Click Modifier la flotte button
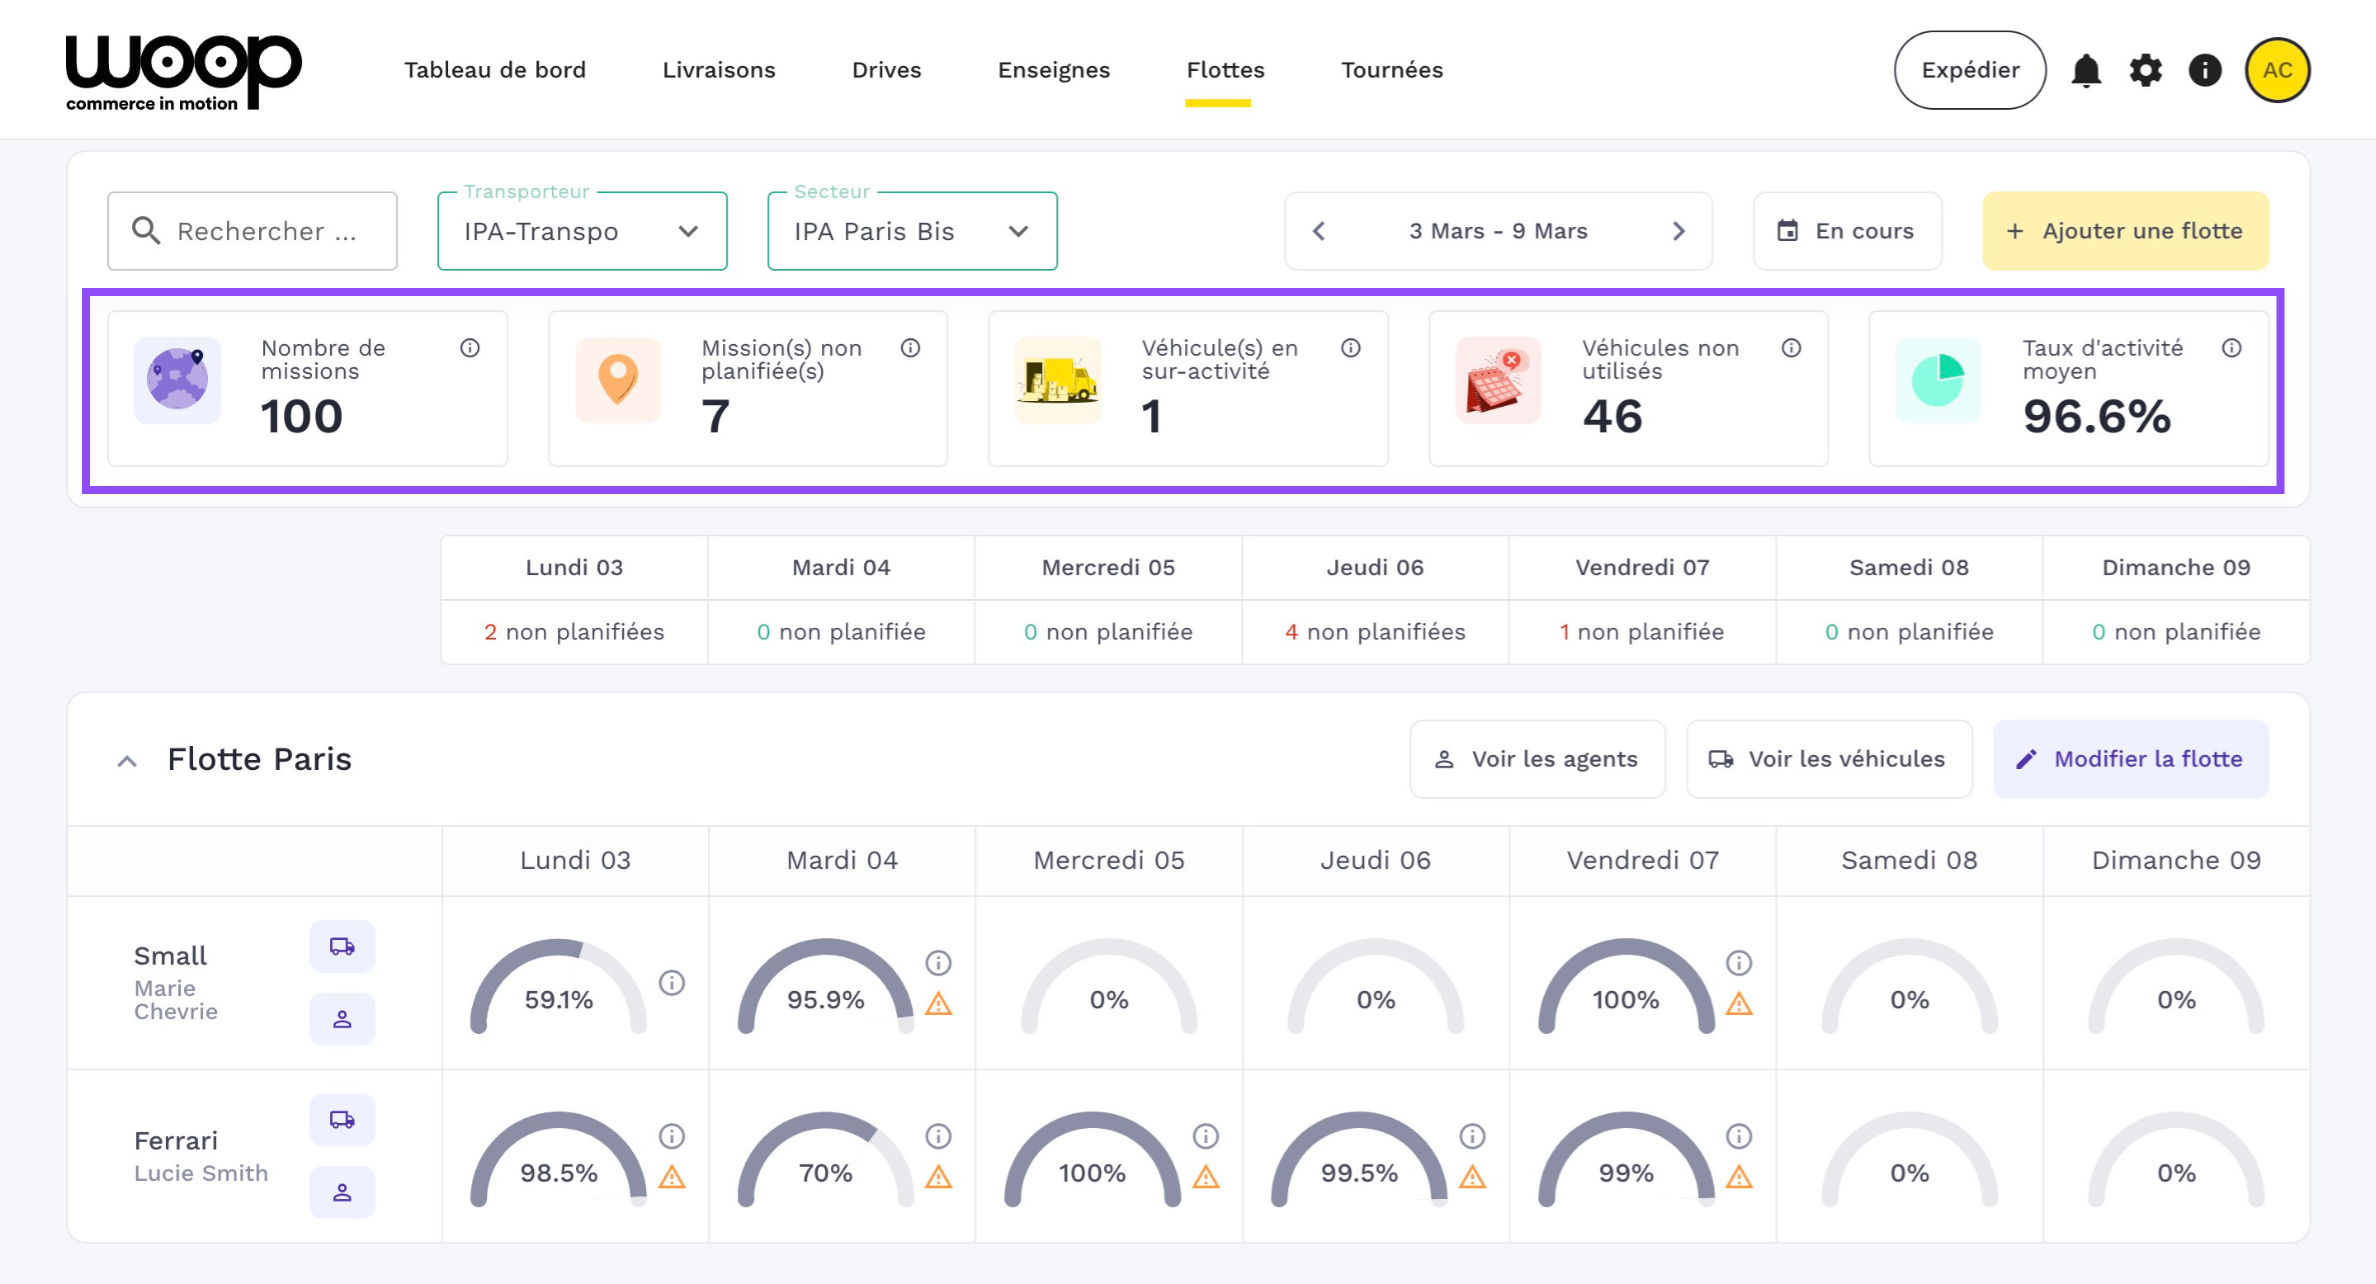The height and width of the screenshot is (1284, 2376). pyautogui.click(x=2130, y=759)
